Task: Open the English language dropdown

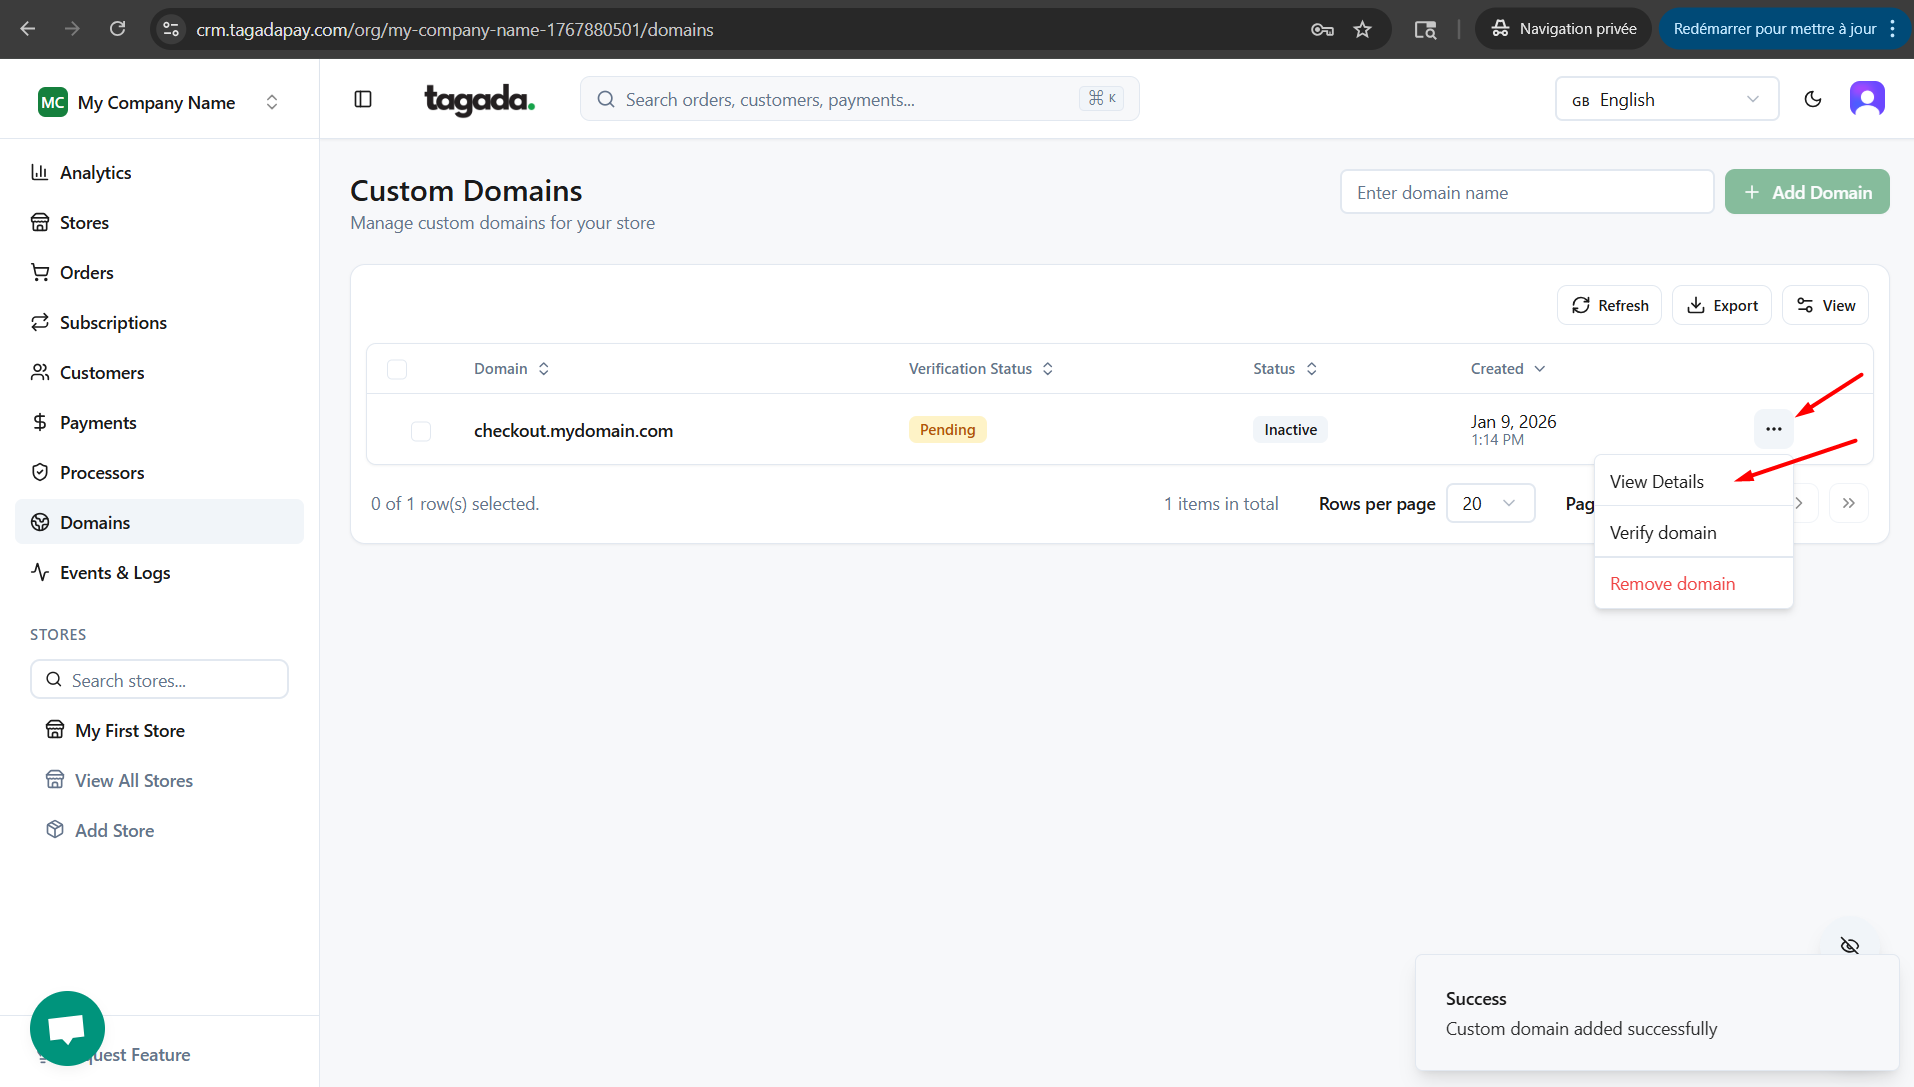Action: click(x=1666, y=99)
